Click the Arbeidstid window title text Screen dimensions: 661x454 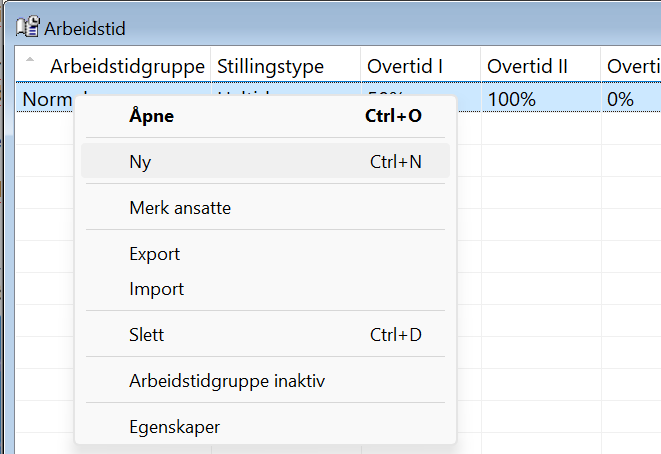point(85,28)
